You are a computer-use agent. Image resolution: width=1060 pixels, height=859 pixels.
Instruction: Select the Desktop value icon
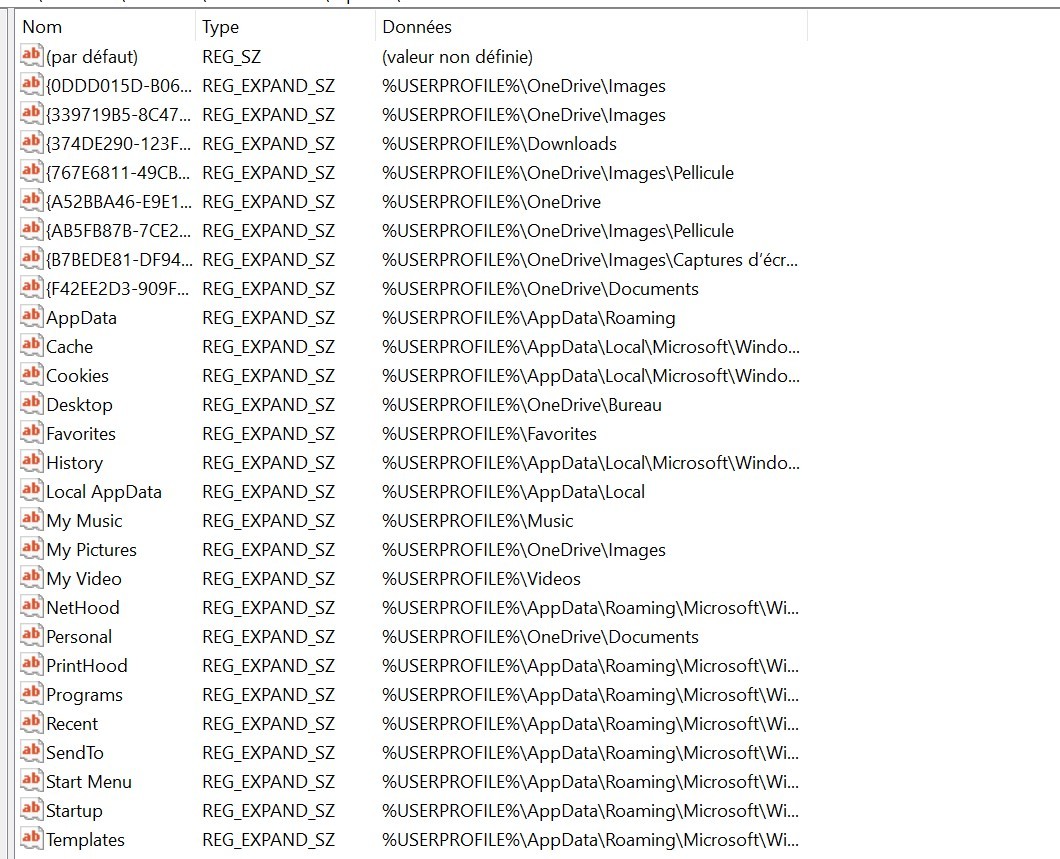coord(32,404)
